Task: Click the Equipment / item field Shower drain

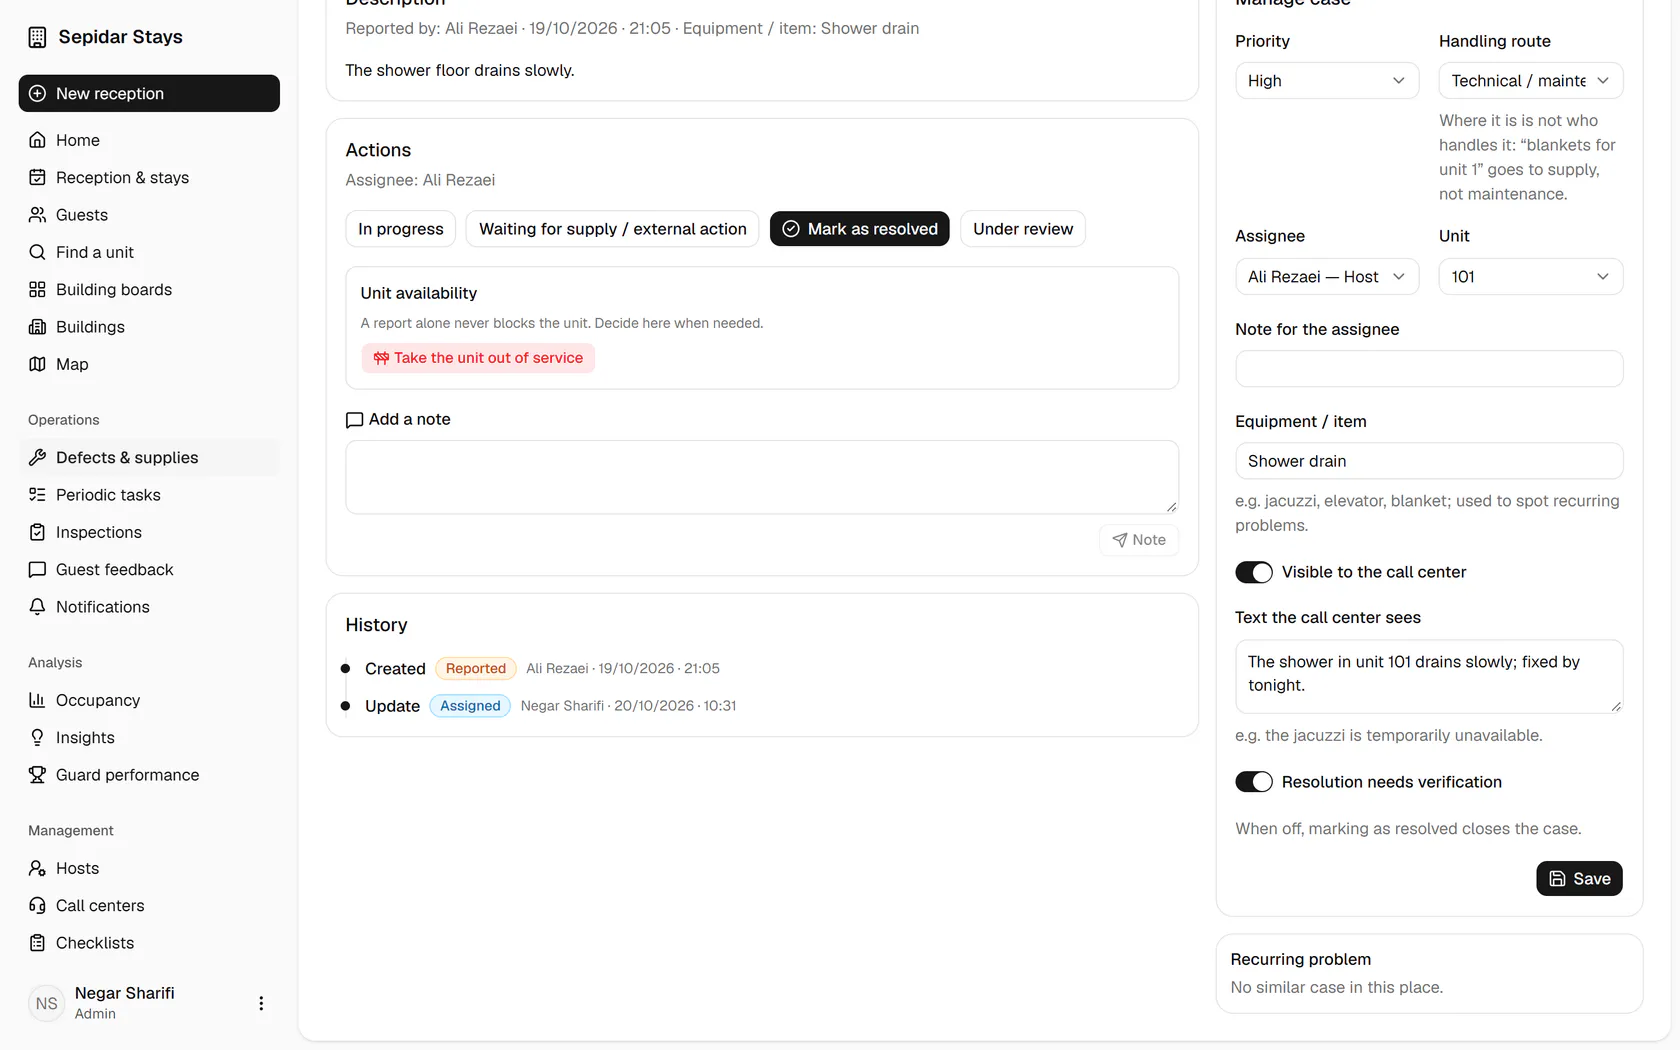Action: 1429,461
